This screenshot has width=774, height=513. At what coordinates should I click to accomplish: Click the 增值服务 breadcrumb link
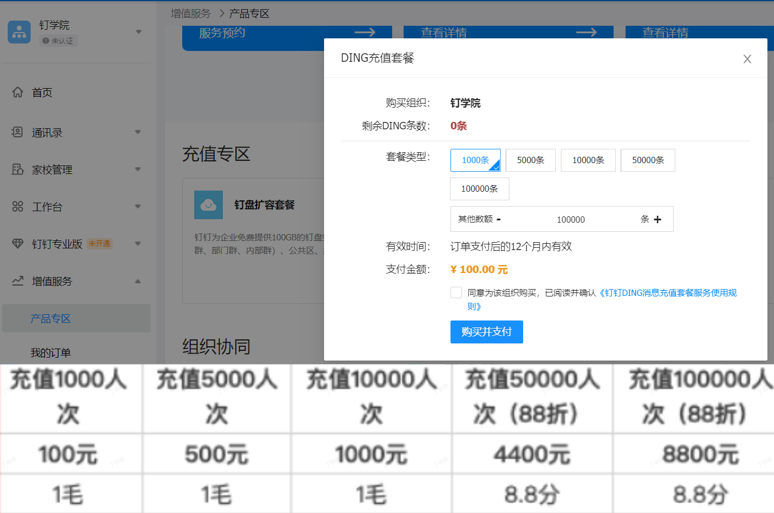tap(191, 13)
